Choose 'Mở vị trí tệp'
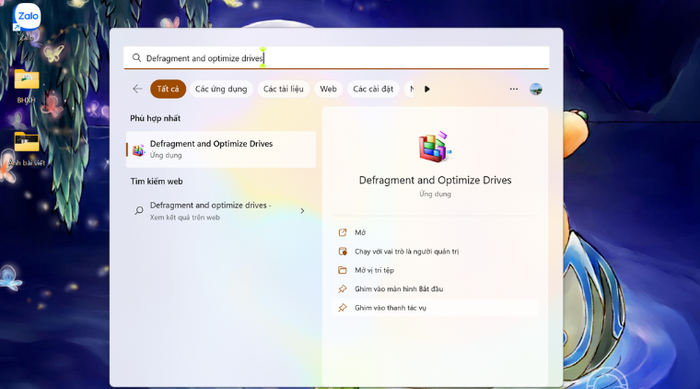Screen dimensions: 700x389 pos(374,270)
